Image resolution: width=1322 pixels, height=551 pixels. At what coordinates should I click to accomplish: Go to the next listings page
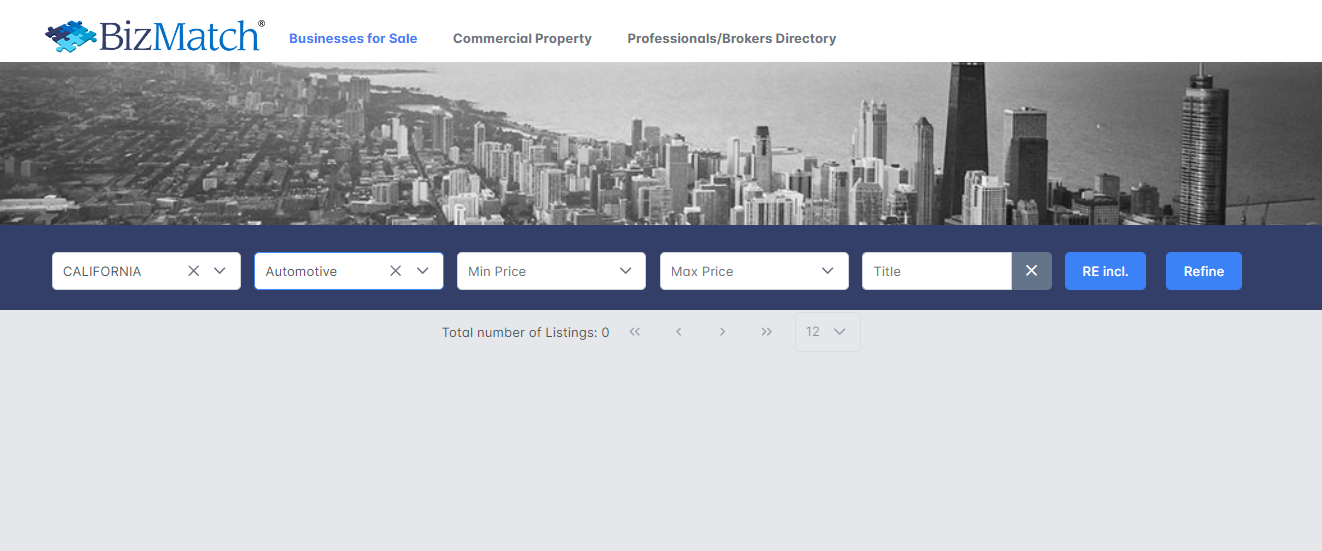pos(722,332)
